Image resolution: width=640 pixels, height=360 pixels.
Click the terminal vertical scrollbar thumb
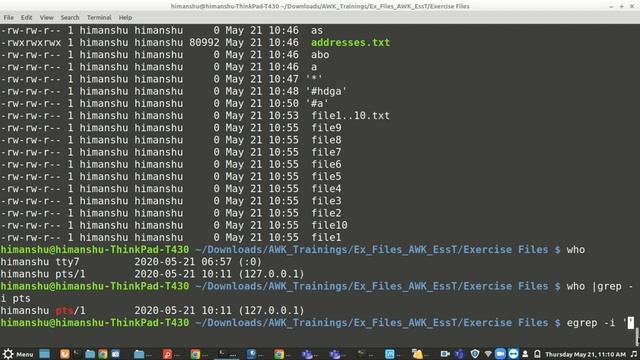point(637,336)
